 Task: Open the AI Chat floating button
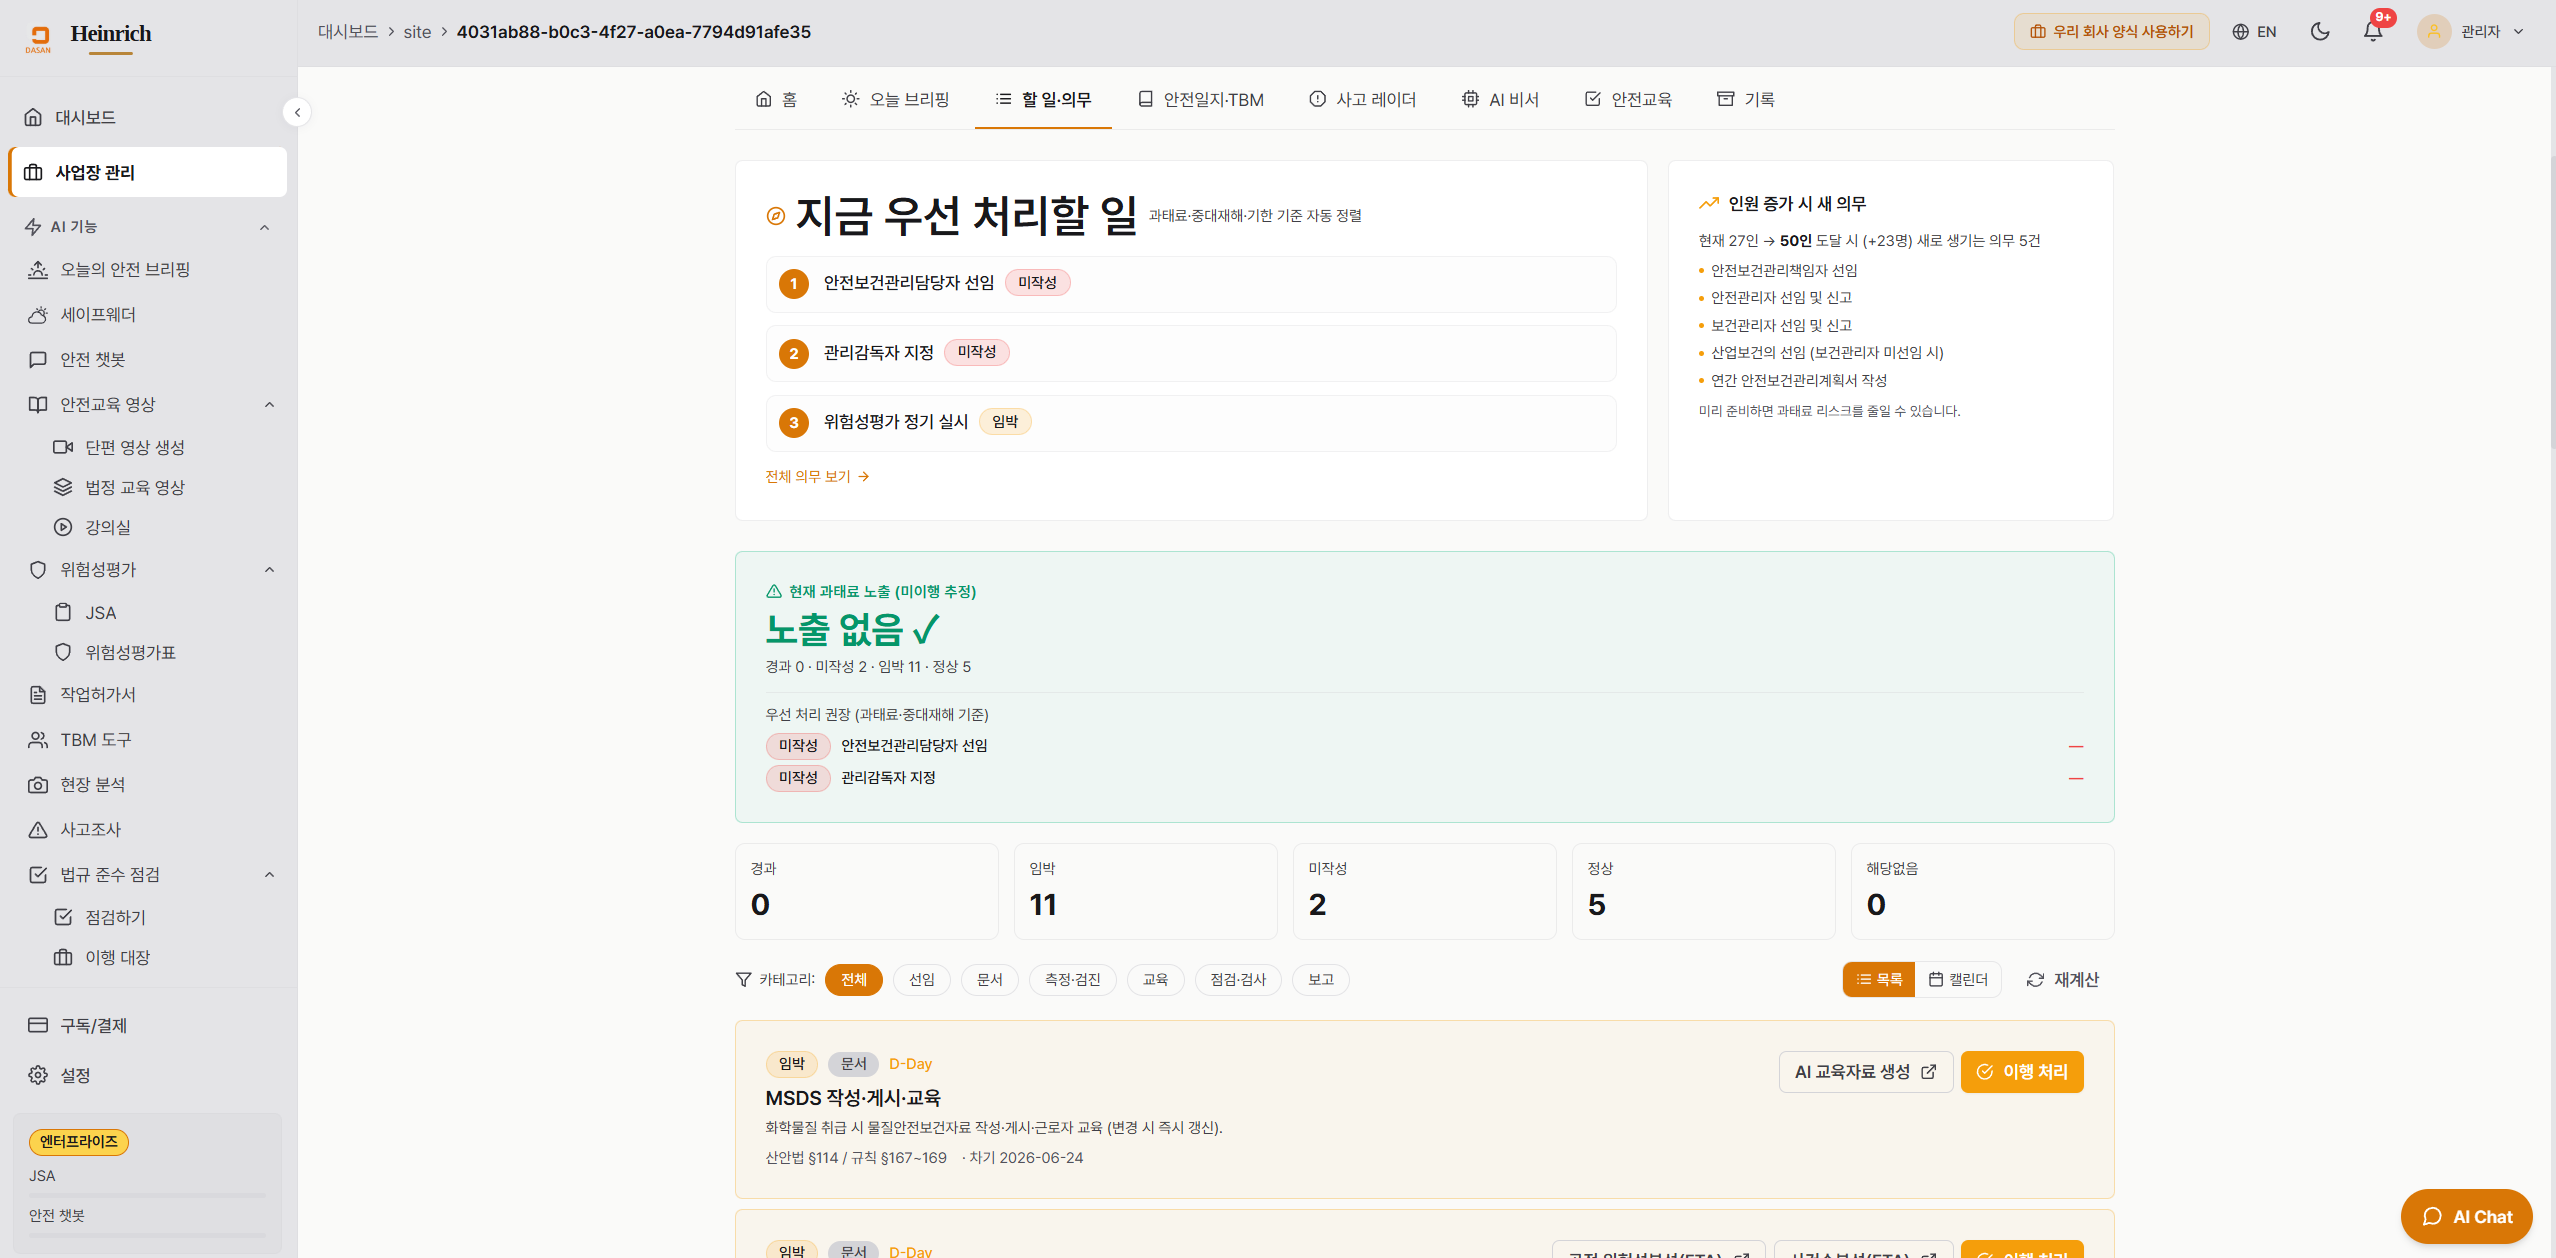(2466, 1217)
